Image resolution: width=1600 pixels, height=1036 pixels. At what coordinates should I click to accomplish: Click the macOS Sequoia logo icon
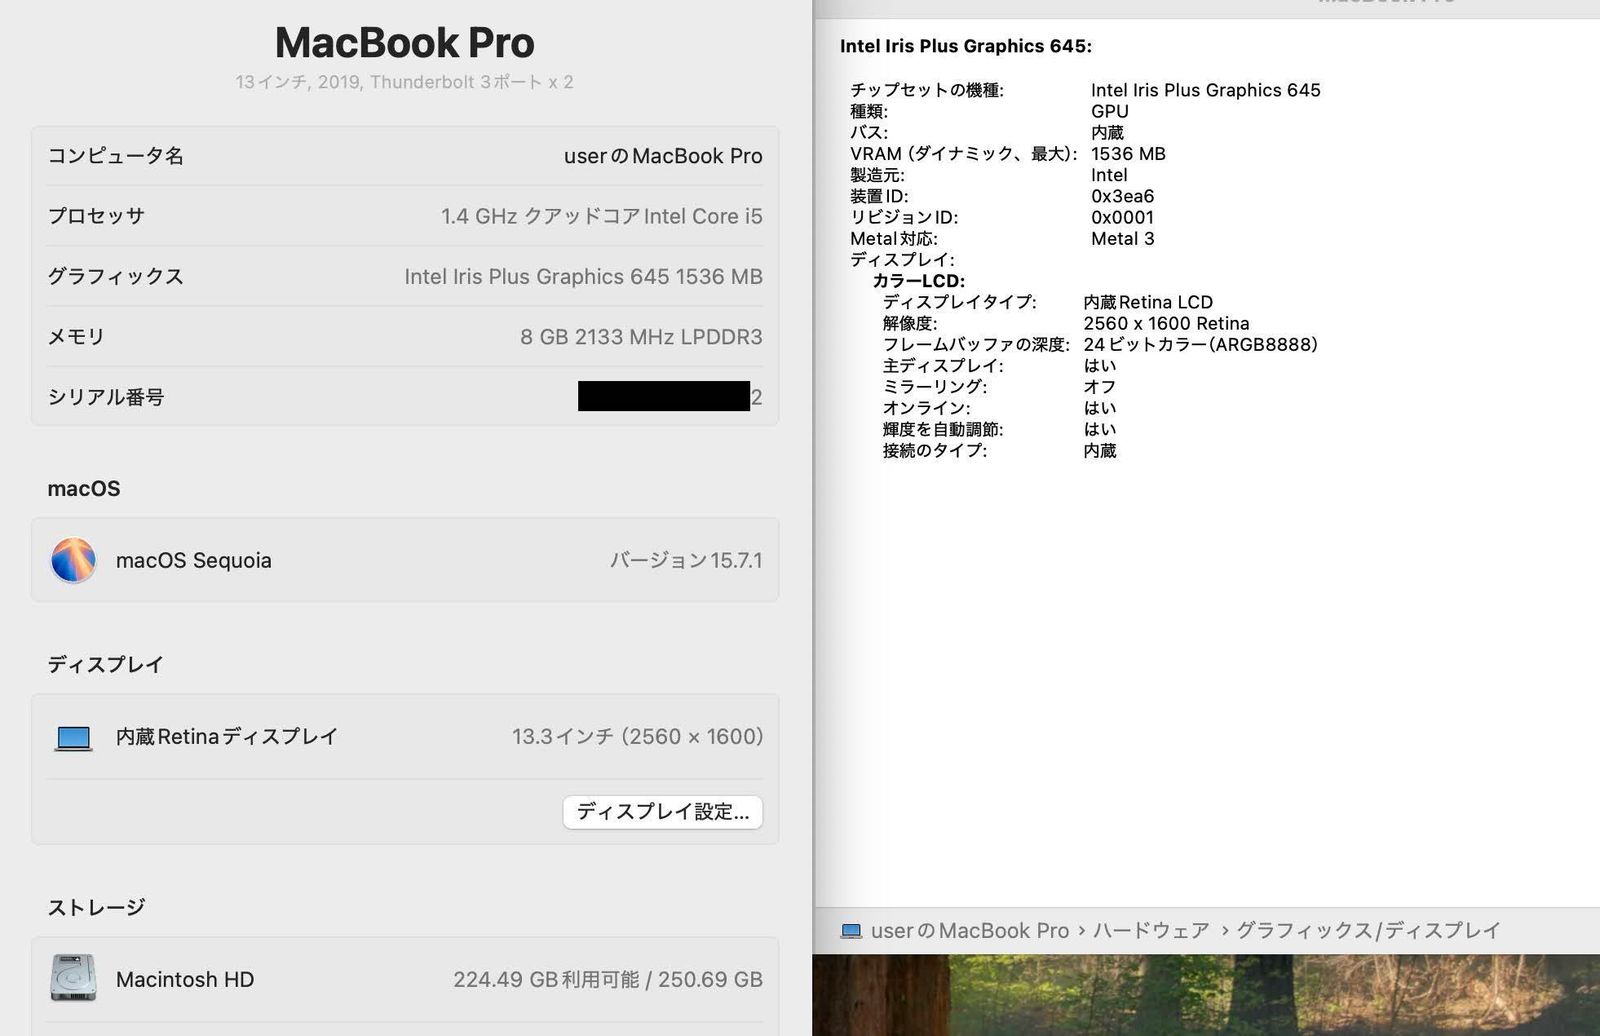click(71, 560)
